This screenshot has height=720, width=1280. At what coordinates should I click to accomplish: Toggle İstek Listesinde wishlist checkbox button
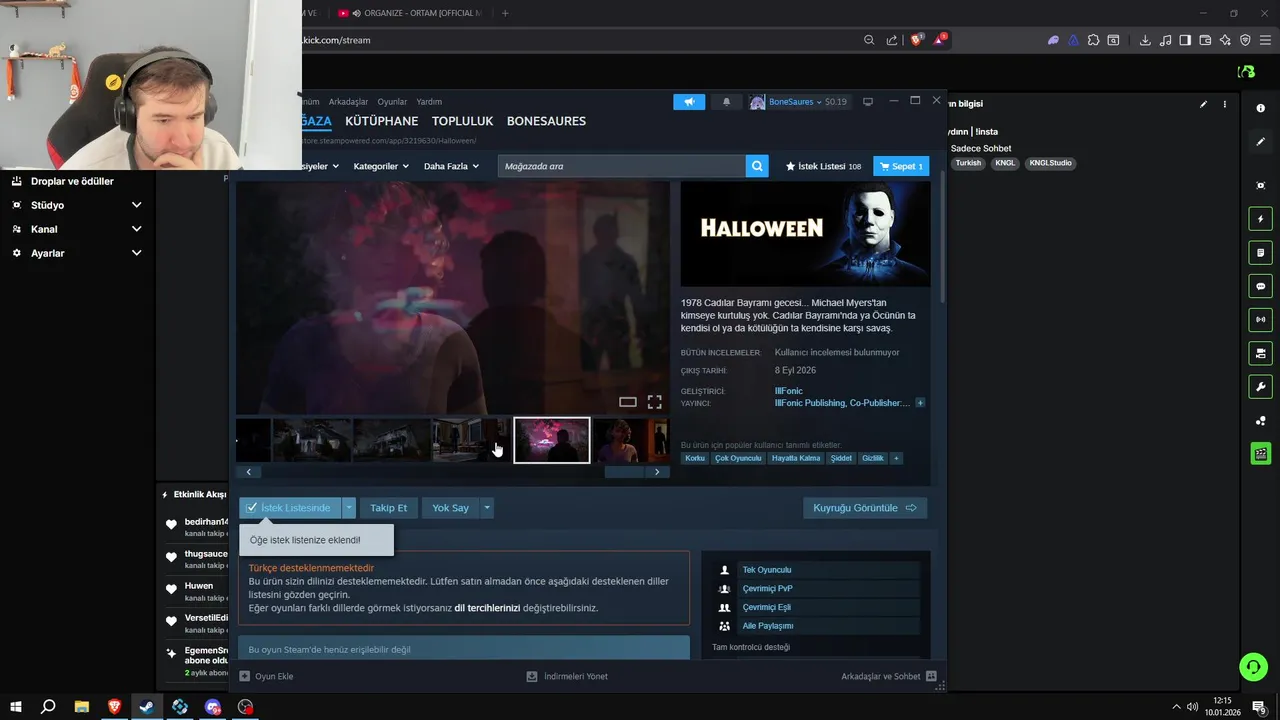[x=290, y=508]
